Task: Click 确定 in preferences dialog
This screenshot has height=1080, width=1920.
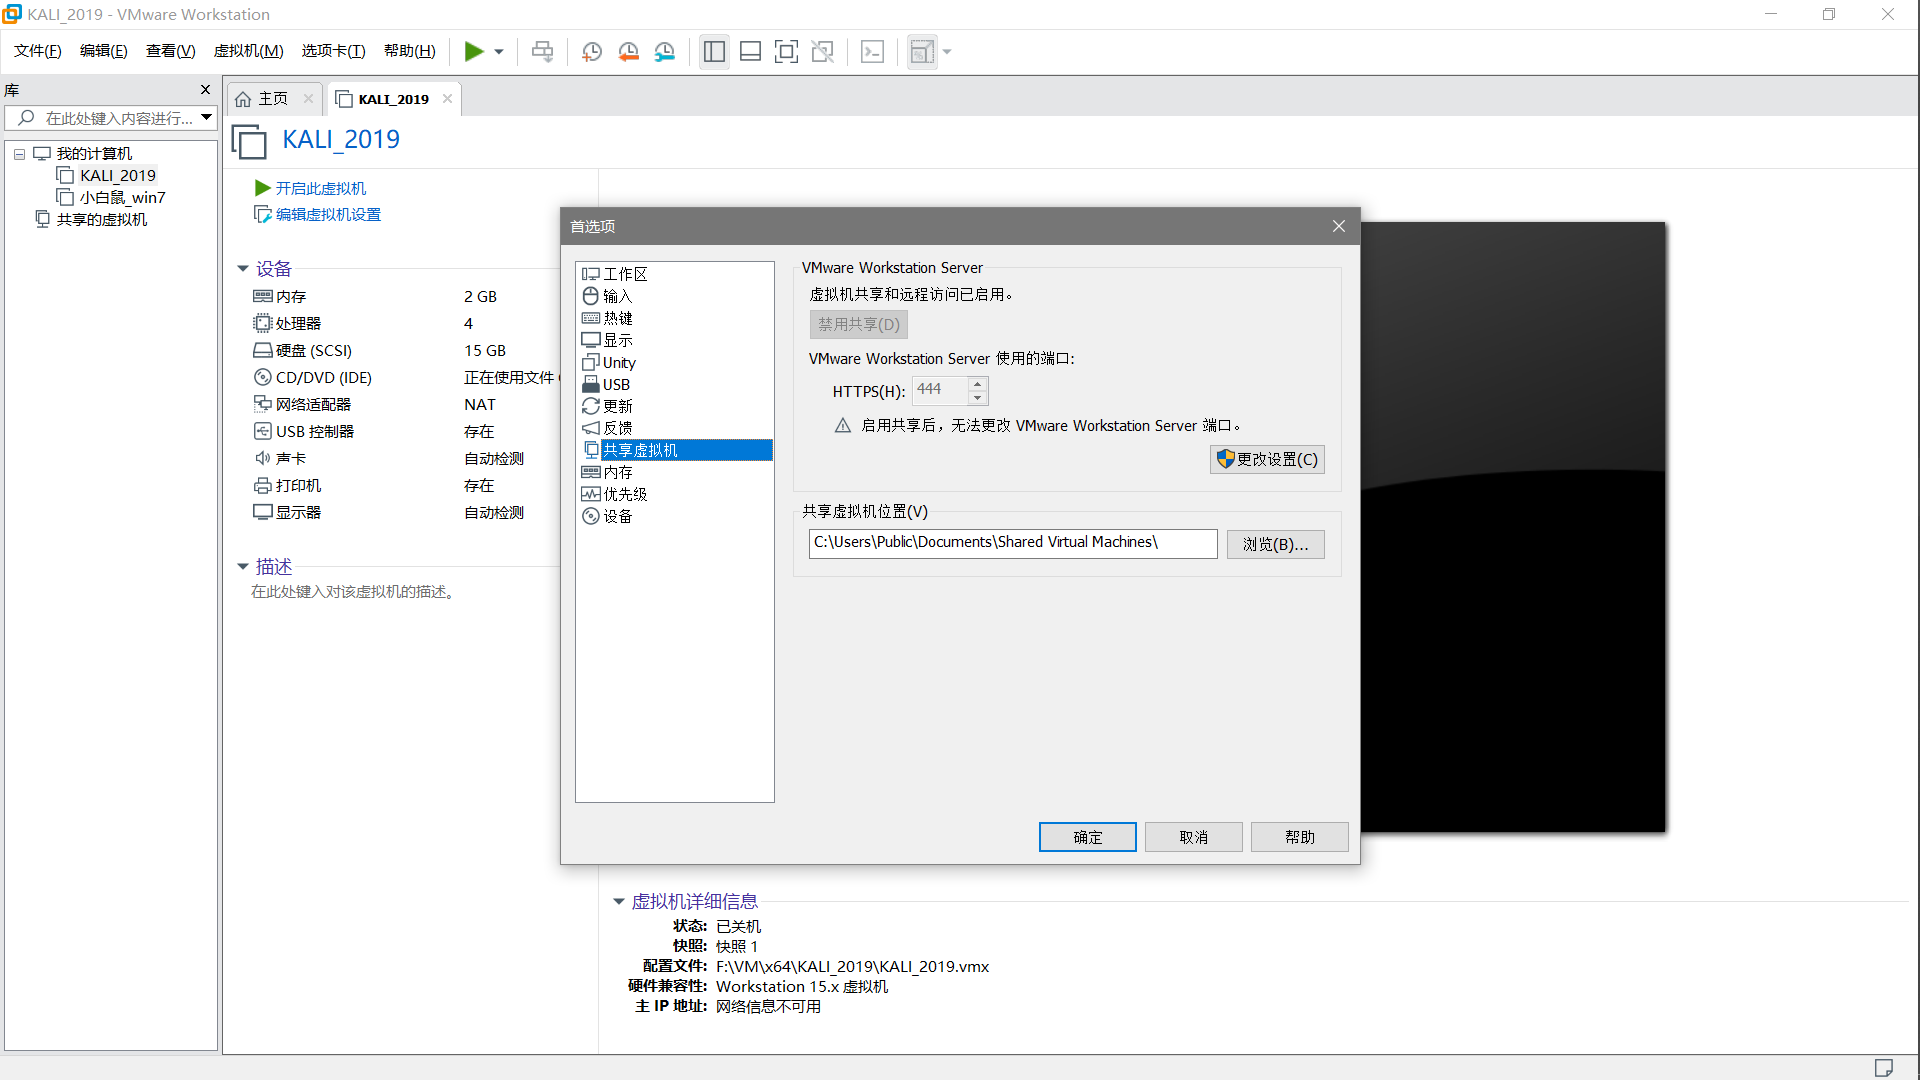Action: tap(1088, 837)
